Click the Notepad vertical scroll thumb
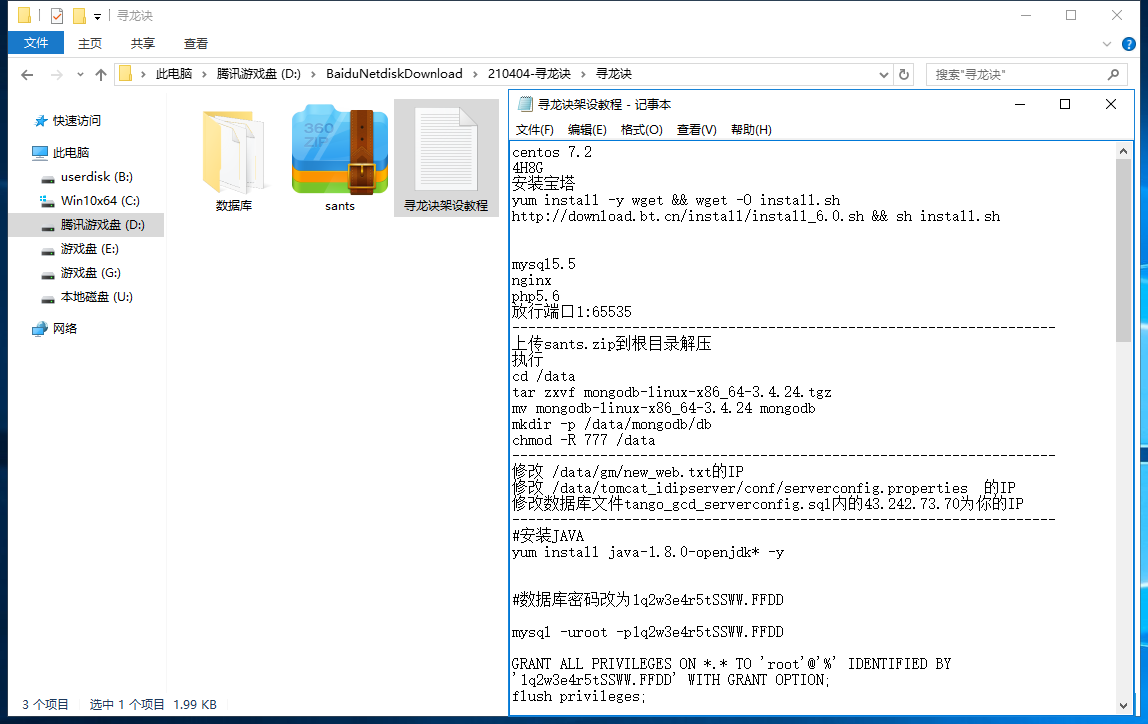Image resolution: width=1148 pixels, height=724 pixels. point(1124,250)
